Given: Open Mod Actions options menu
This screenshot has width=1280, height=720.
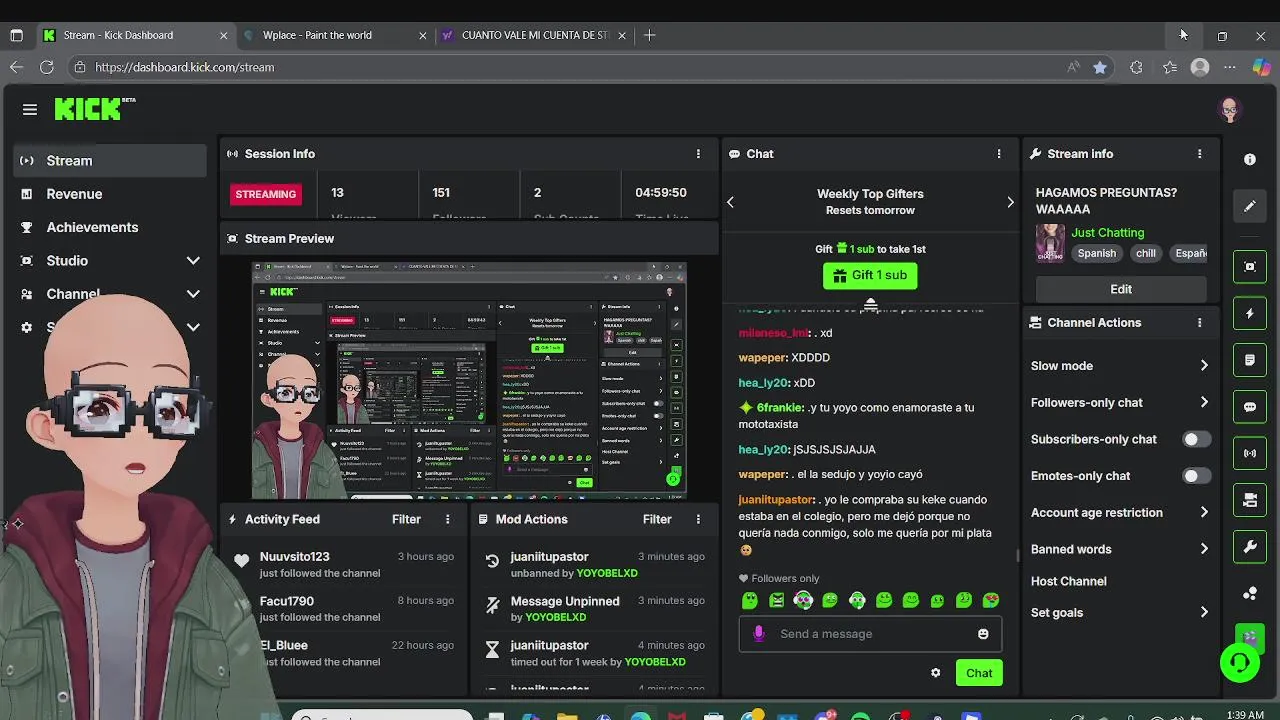Looking at the screenshot, I should coord(698,519).
